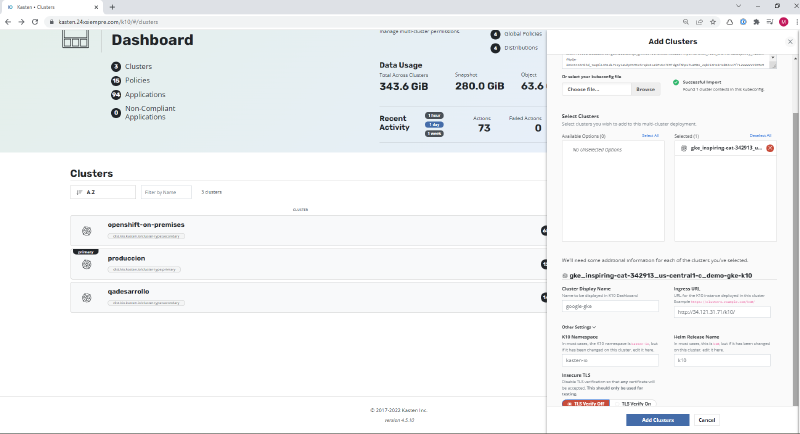The image size is (800, 434).
Task: Open Non-Compliant Applications link
Action: point(150,113)
